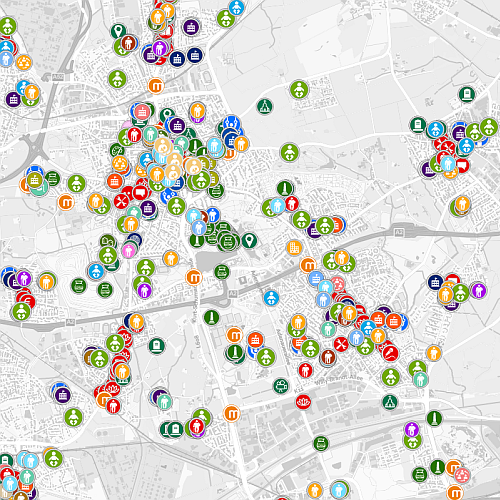
Task: Select the red lotus flower marker
Action: [x=303, y=402]
